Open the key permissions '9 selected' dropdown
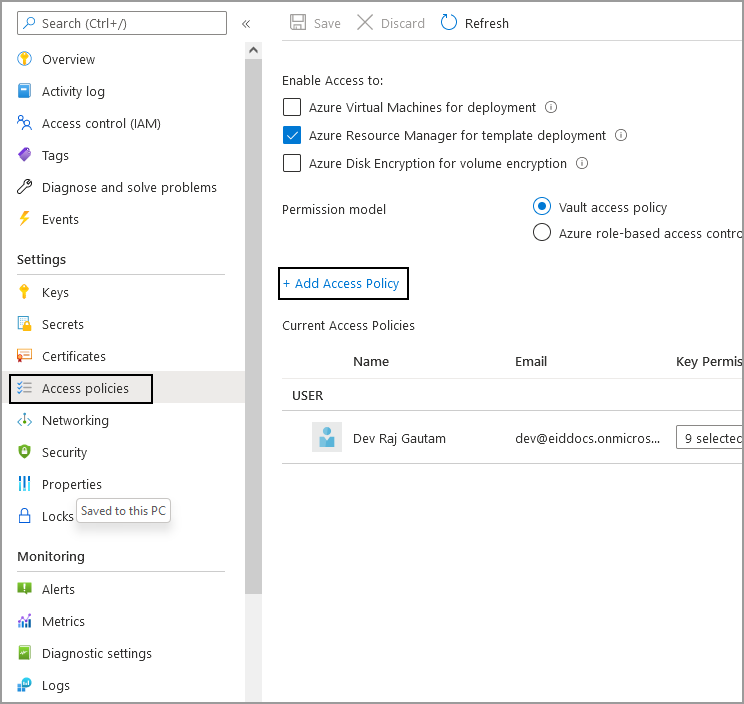This screenshot has height=704, width=744. pos(710,438)
